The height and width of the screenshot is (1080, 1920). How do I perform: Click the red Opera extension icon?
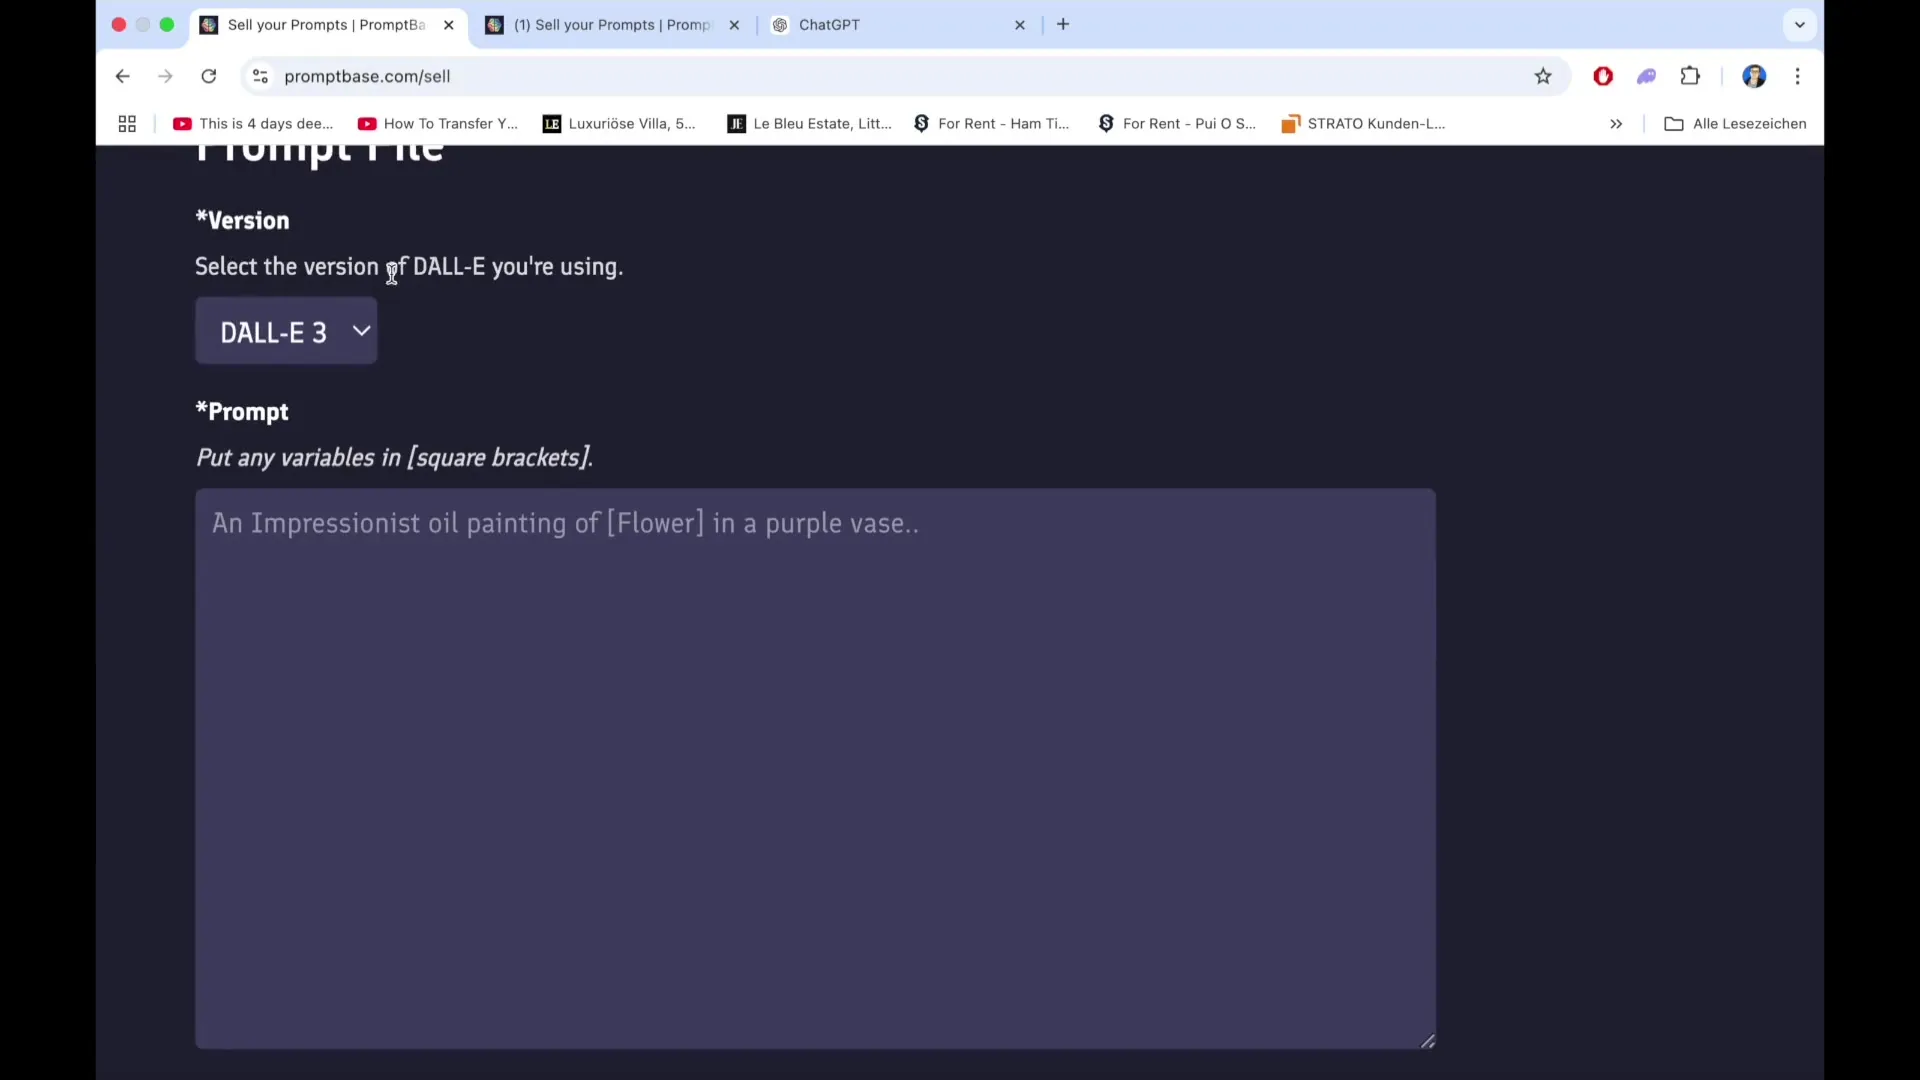pos(1603,76)
